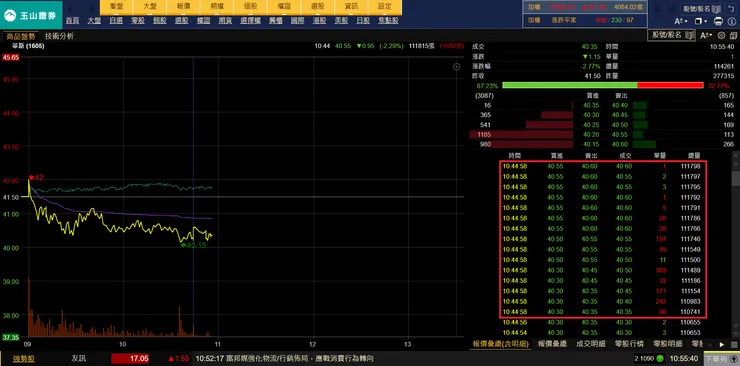This screenshot has height=366, width=740.
Task: Click the red sell portion of ratio bar
Action: [670, 85]
